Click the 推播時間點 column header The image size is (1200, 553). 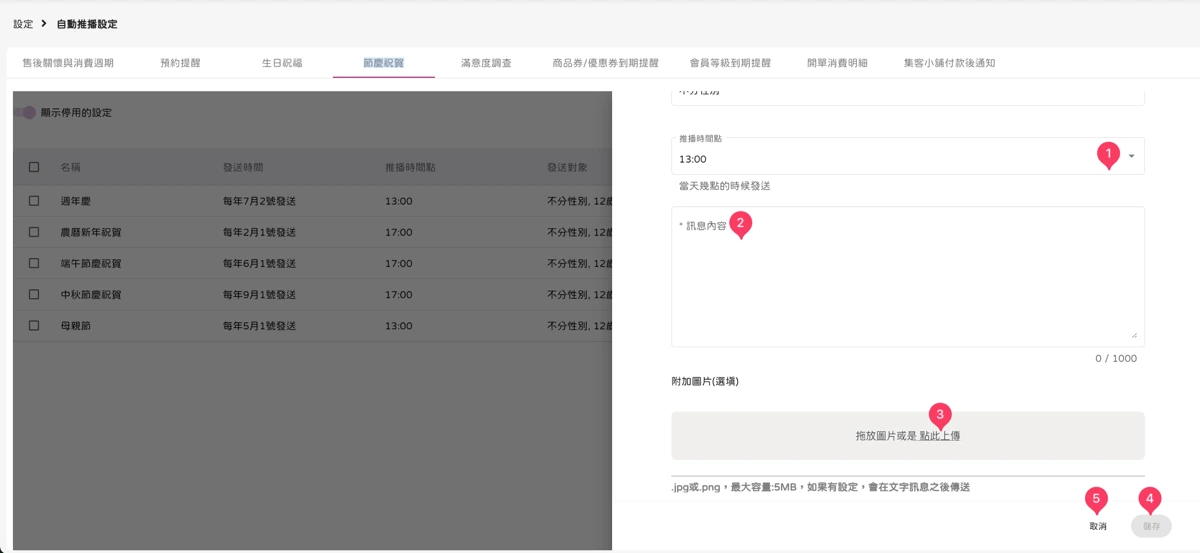410,167
